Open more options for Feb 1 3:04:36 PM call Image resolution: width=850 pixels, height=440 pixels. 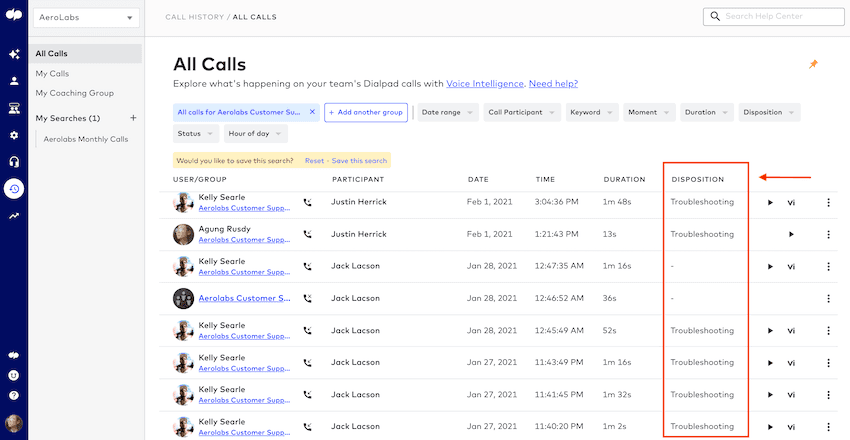point(828,203)
